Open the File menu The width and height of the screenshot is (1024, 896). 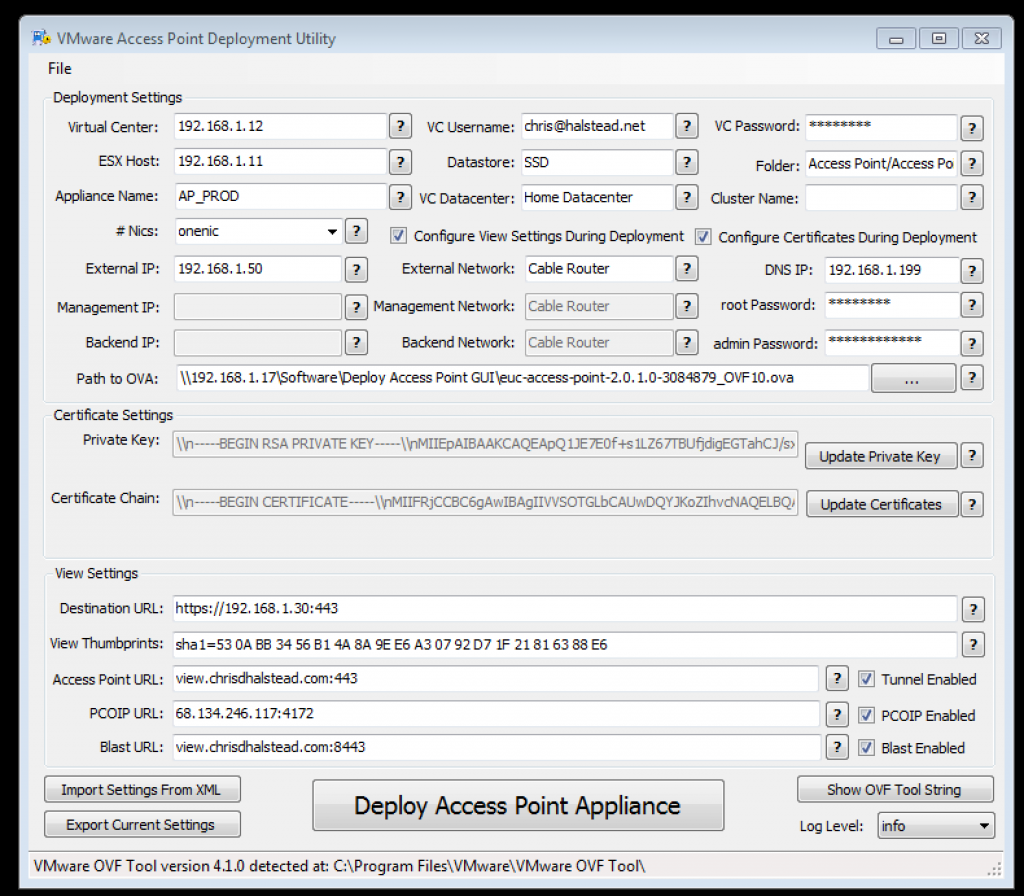tap(59, 68)
